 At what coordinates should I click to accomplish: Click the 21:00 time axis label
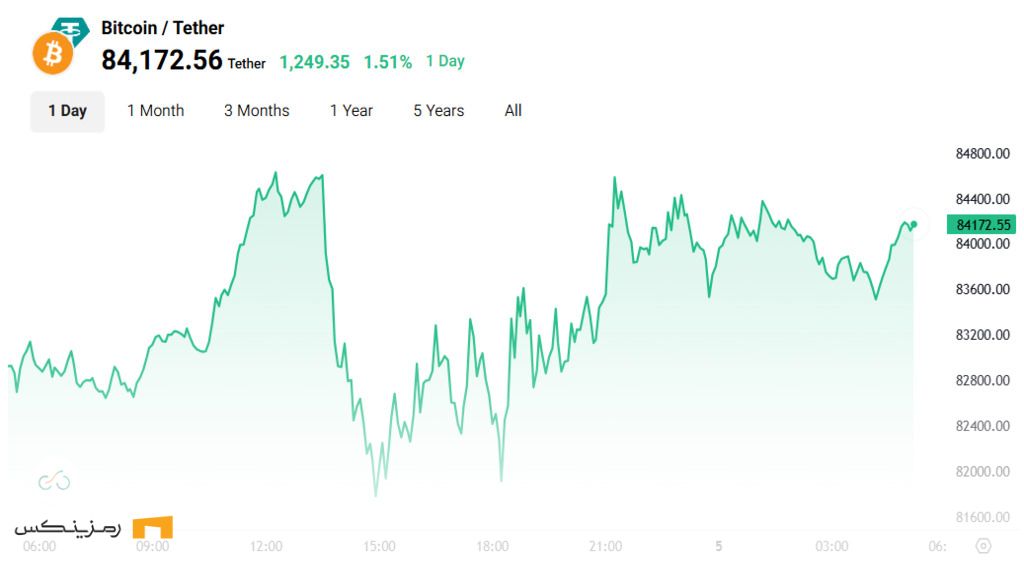(x=606, y=546)
